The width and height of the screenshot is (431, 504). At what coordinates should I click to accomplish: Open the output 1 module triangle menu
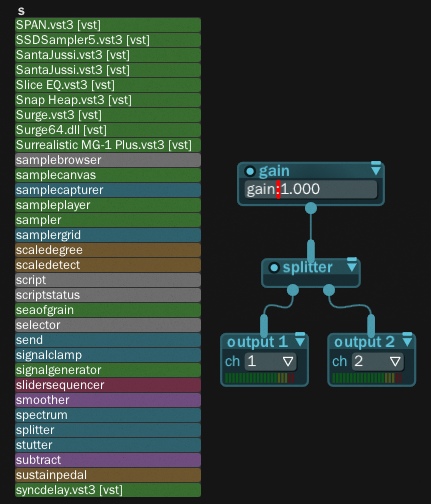[300, 340]
